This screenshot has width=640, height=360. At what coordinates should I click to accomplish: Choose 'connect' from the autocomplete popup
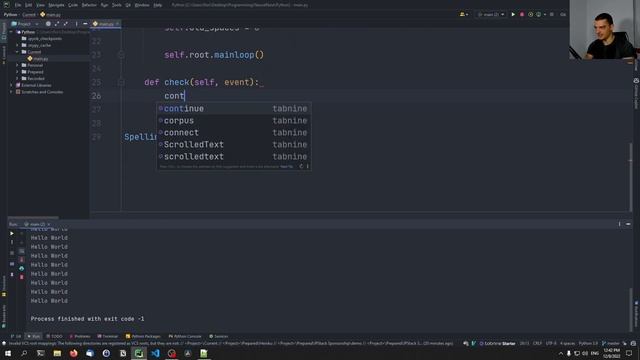click(234, 133)
